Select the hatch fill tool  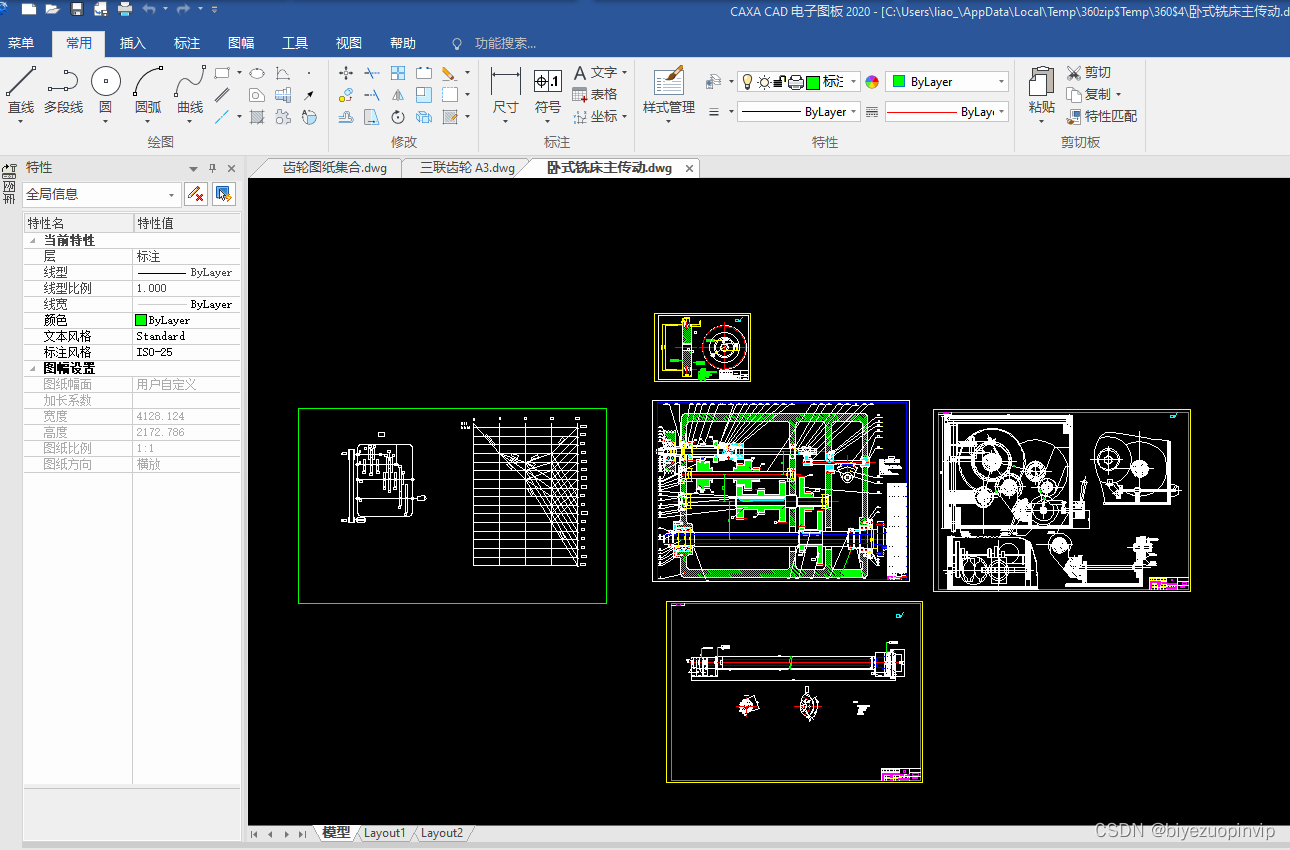(x=257, y=117)
